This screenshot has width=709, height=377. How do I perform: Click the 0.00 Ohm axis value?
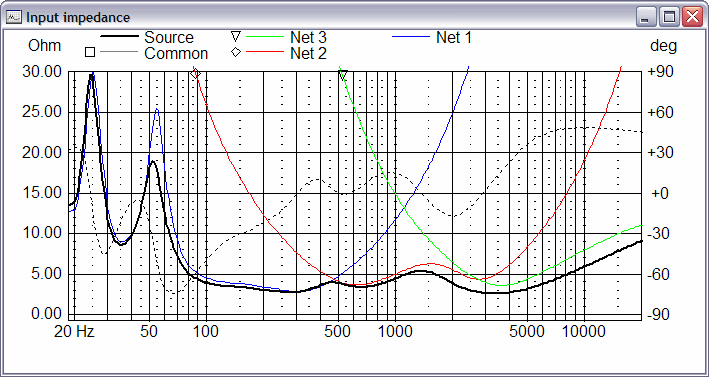coord(45,314)
